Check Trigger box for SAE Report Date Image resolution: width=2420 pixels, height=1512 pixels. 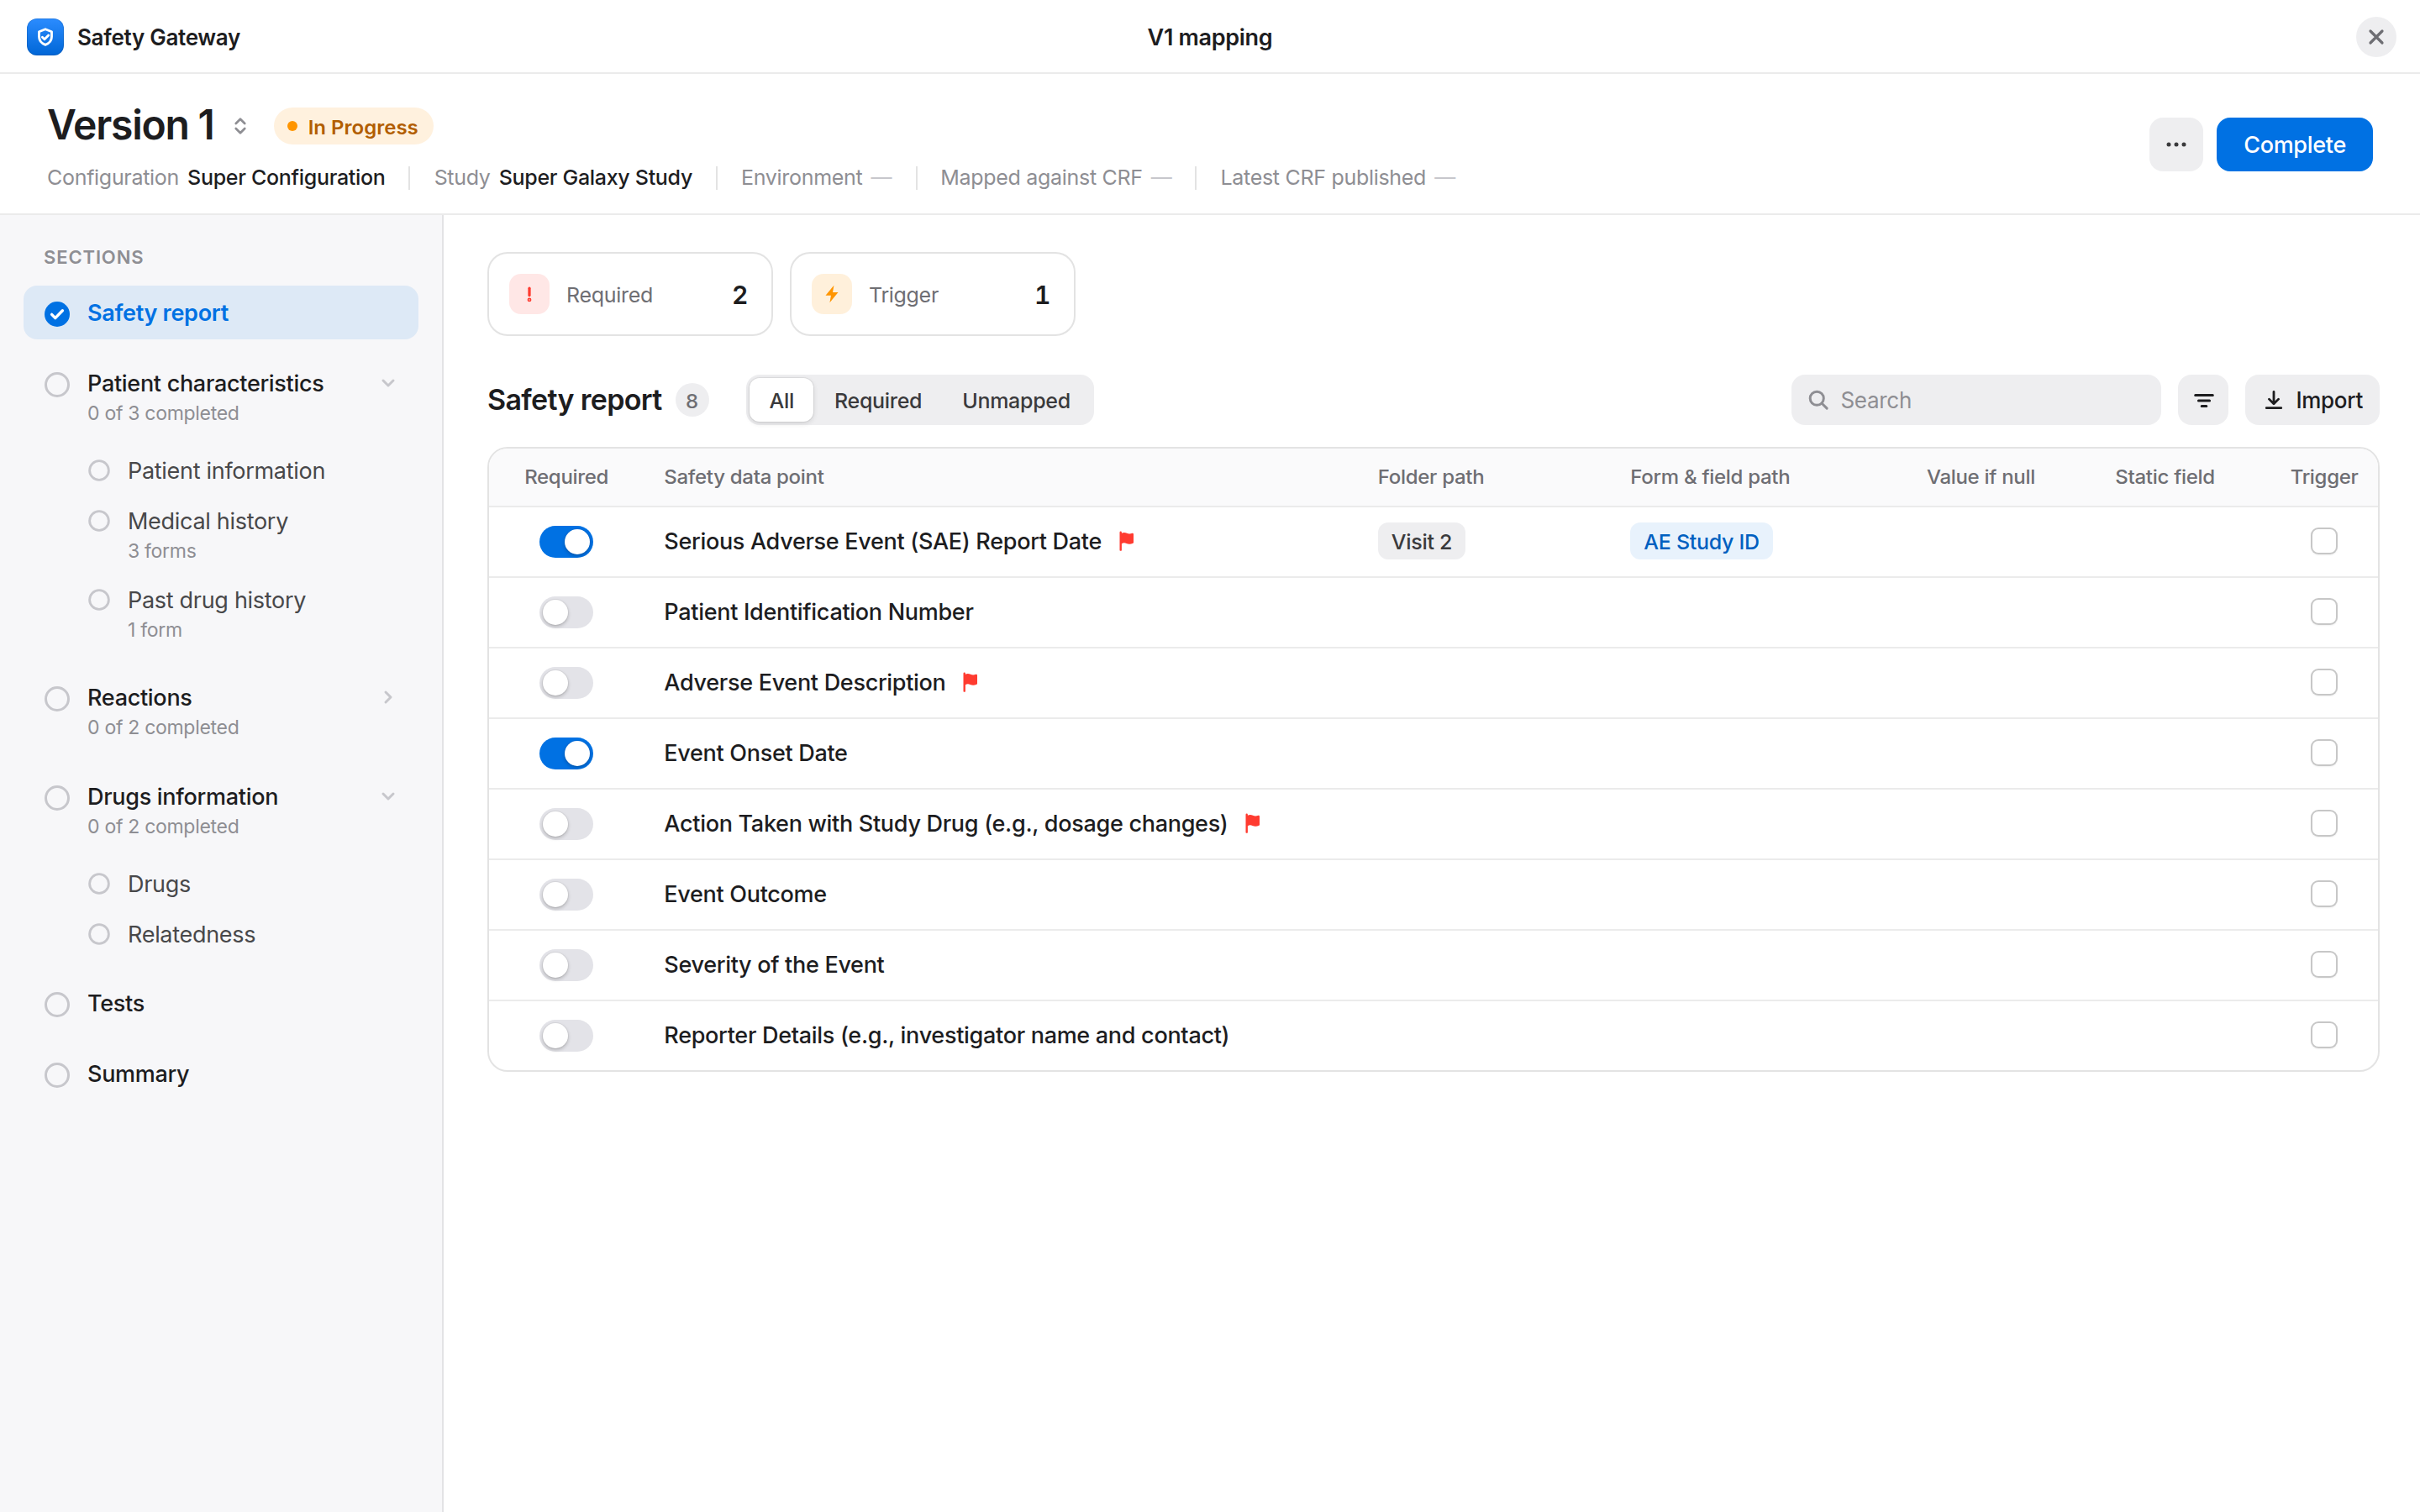tap(2324, 541)
